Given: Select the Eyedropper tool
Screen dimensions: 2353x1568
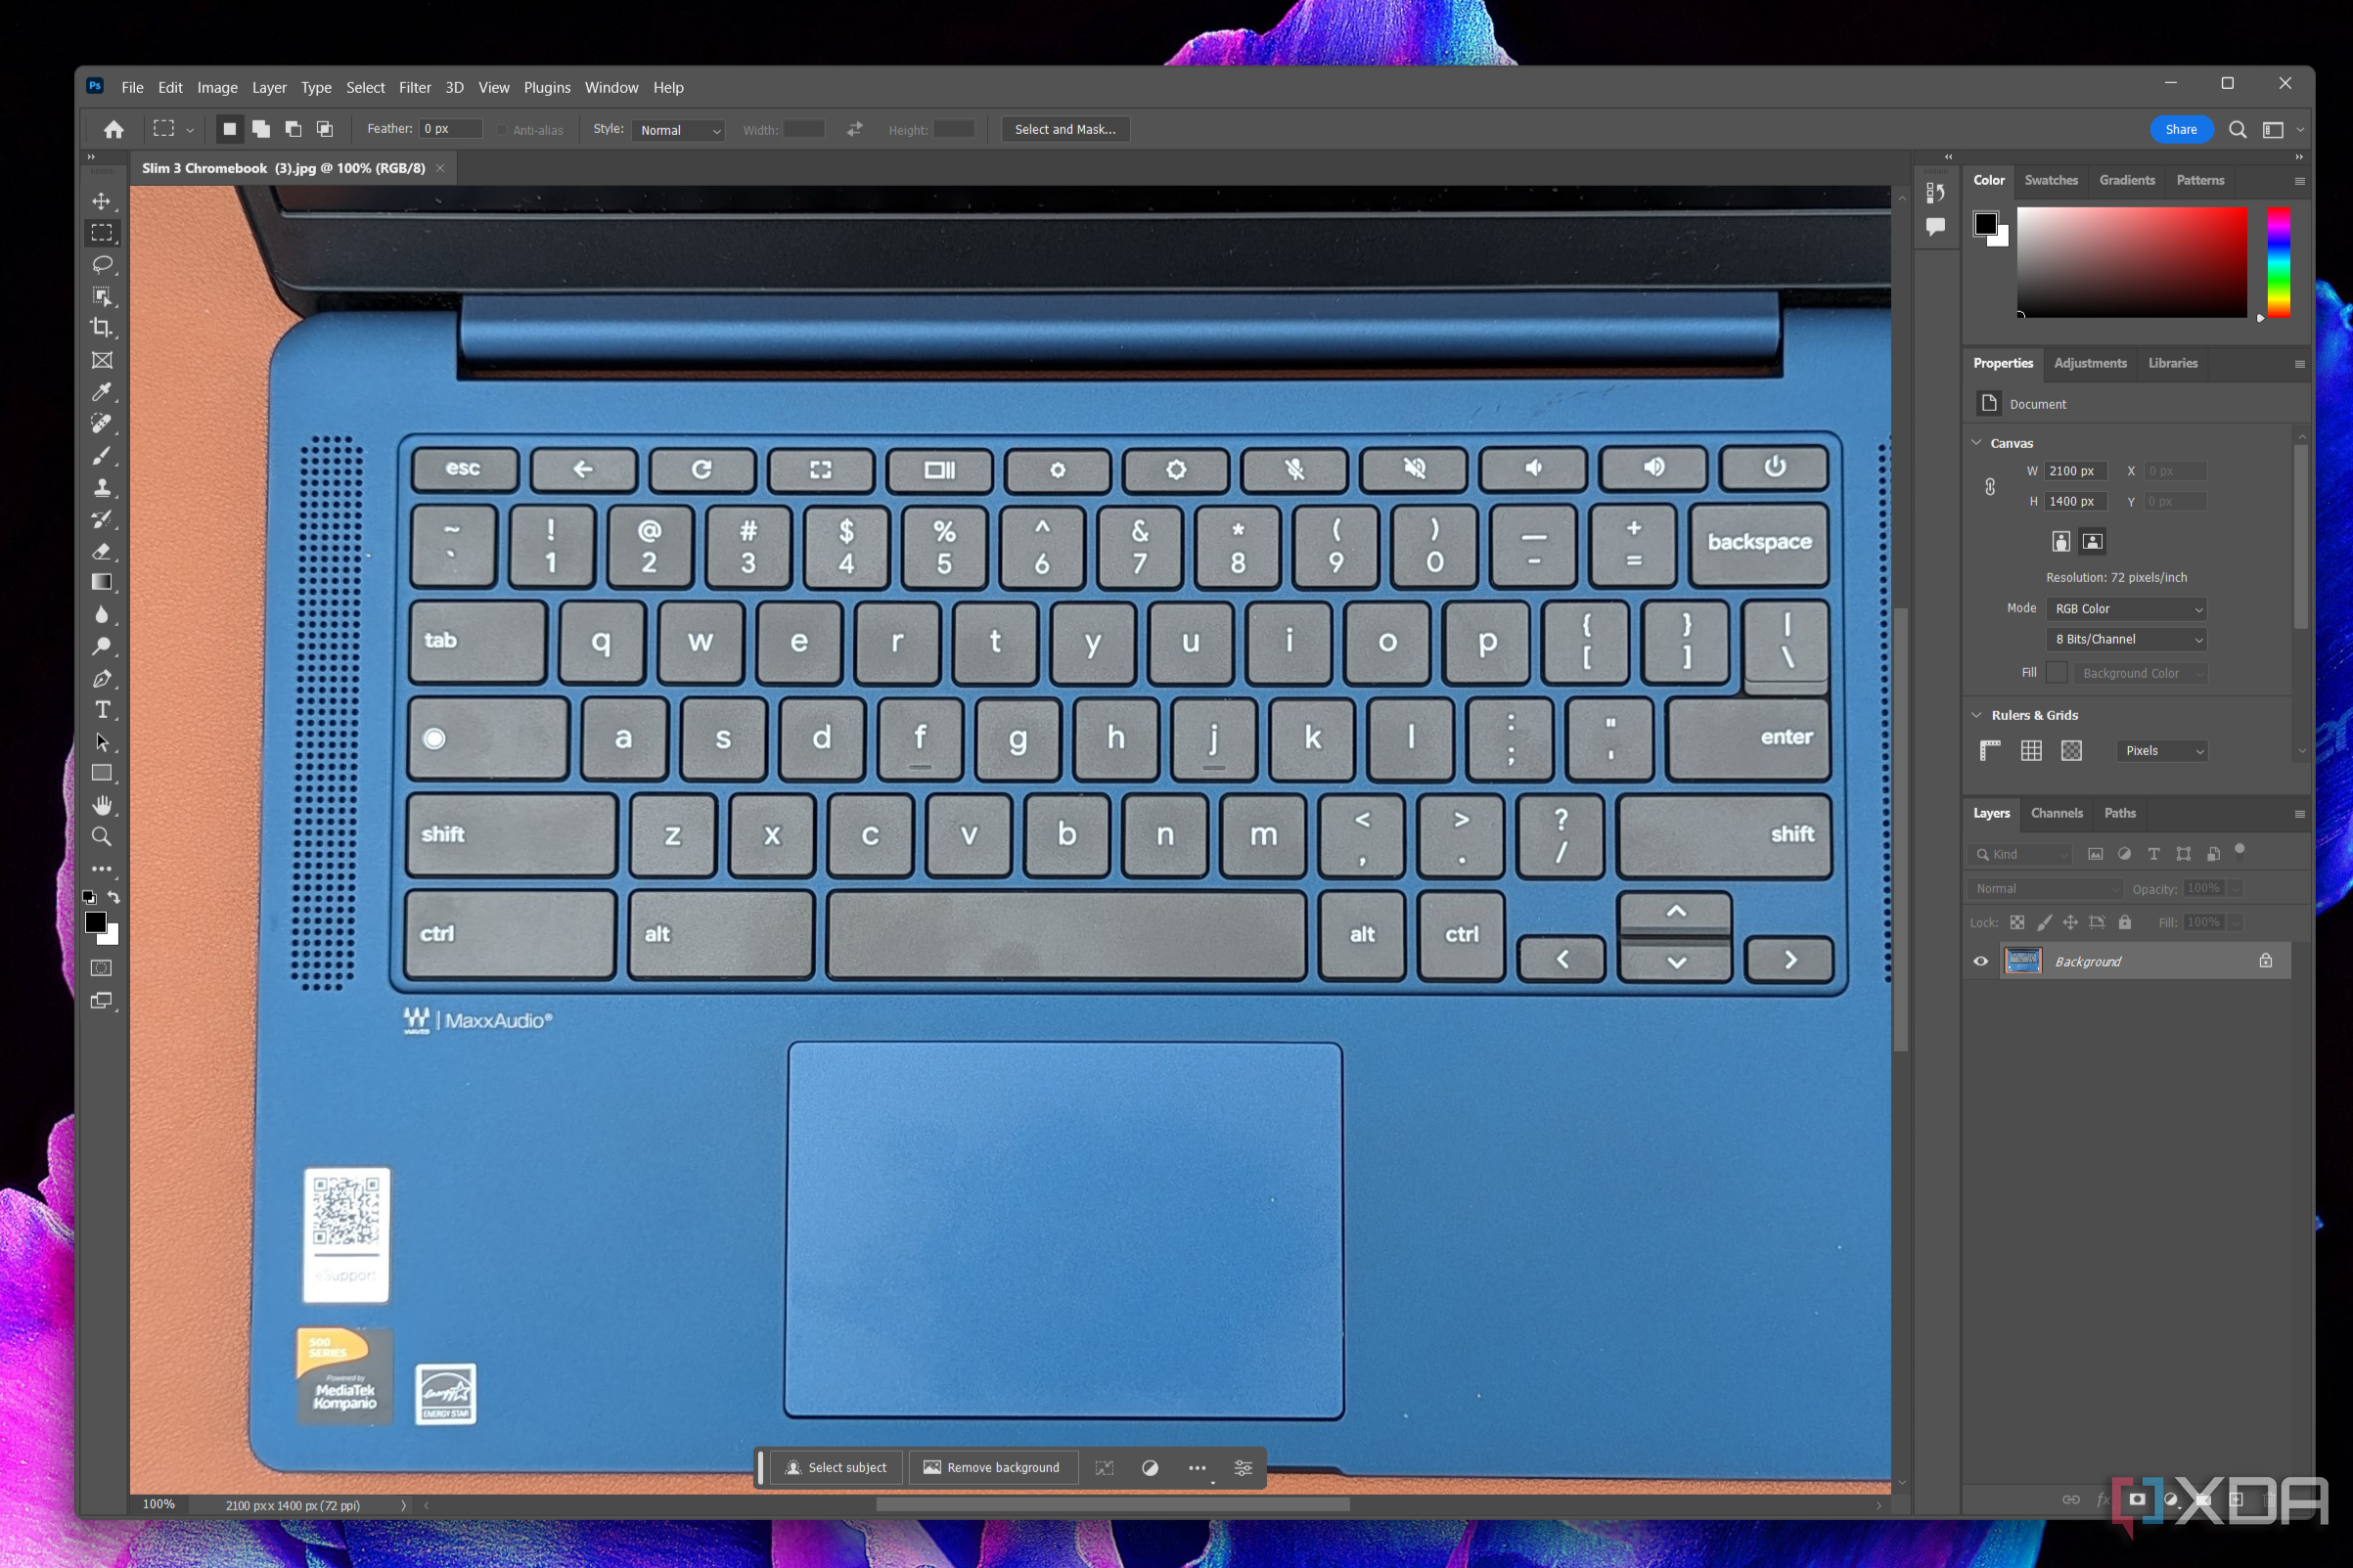Looking at the screenshot, I should click(x=102, y=399).
